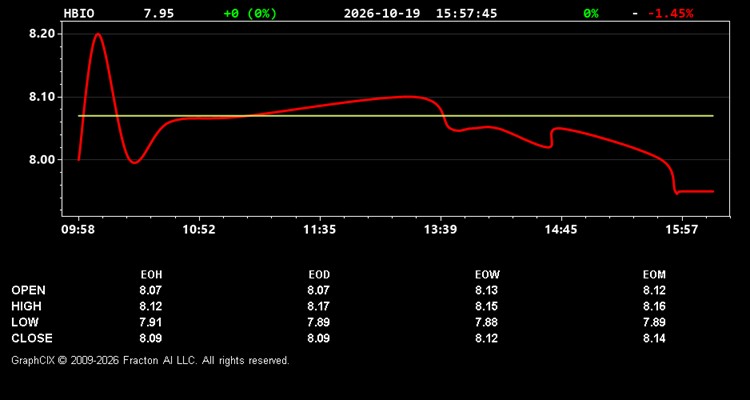The width and height of the screenshot is (750, 400).
Task: Click the GraphCIX copyright notice
Action: click(x=150, y=360)
